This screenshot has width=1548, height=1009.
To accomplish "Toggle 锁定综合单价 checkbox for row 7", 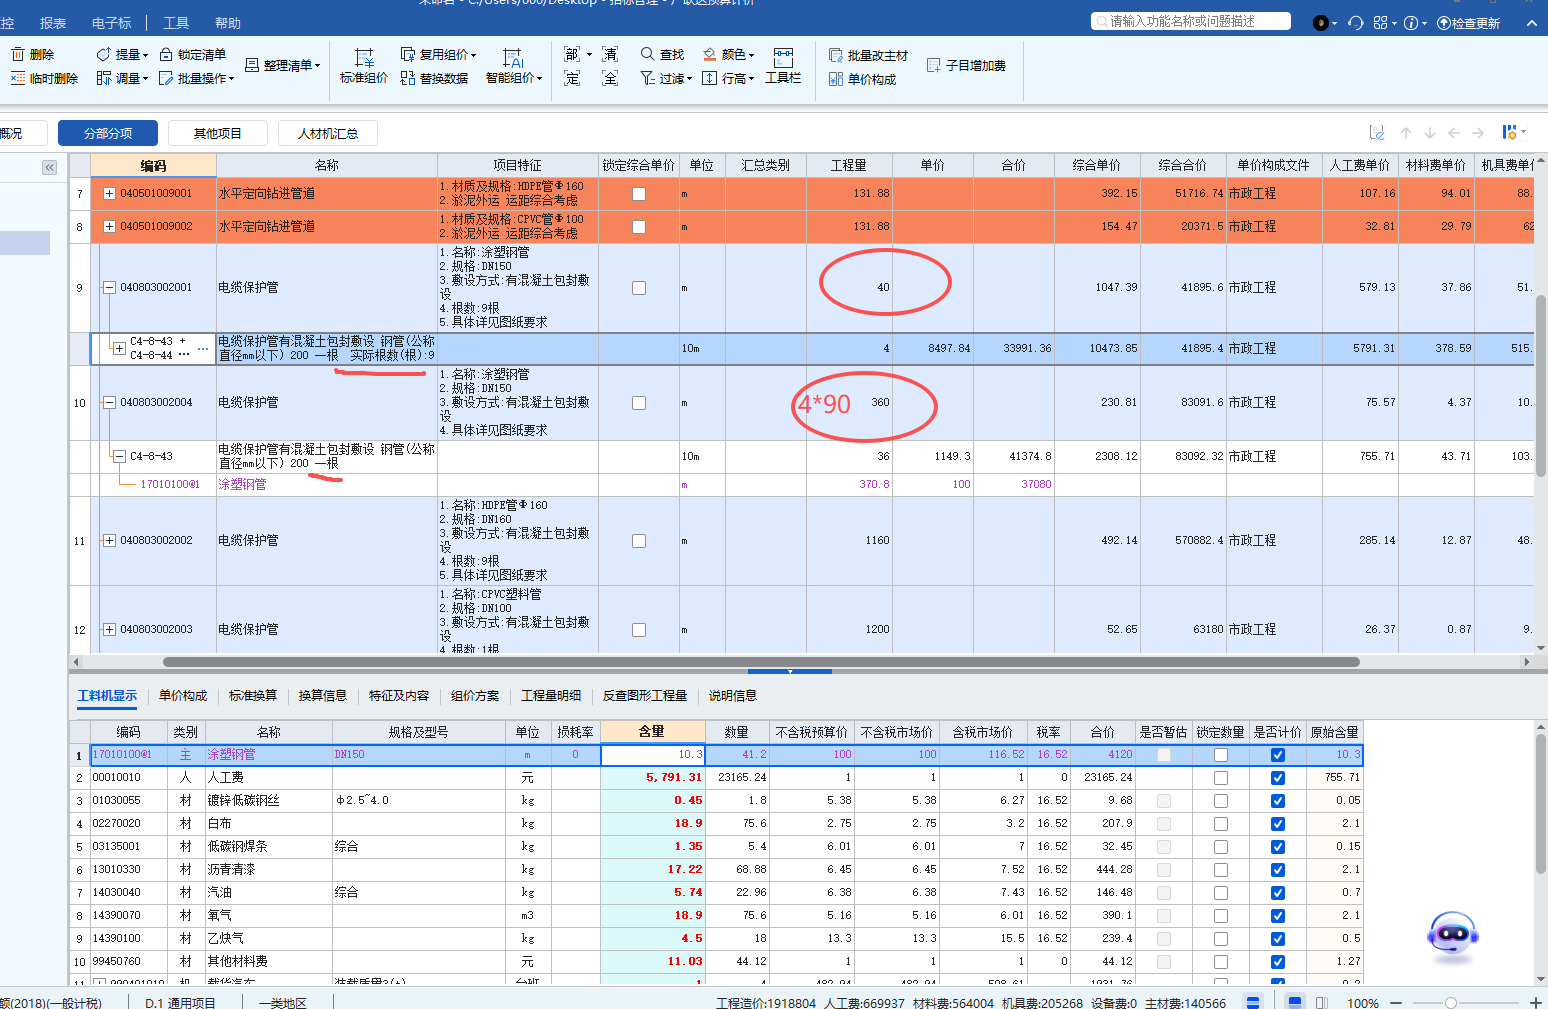I will [639, 194].
